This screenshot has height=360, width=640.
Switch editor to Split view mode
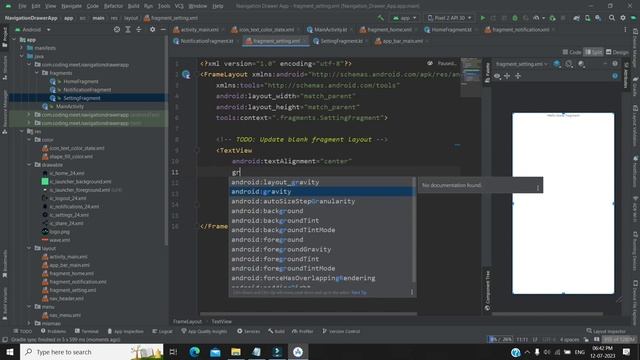point(593,52)
